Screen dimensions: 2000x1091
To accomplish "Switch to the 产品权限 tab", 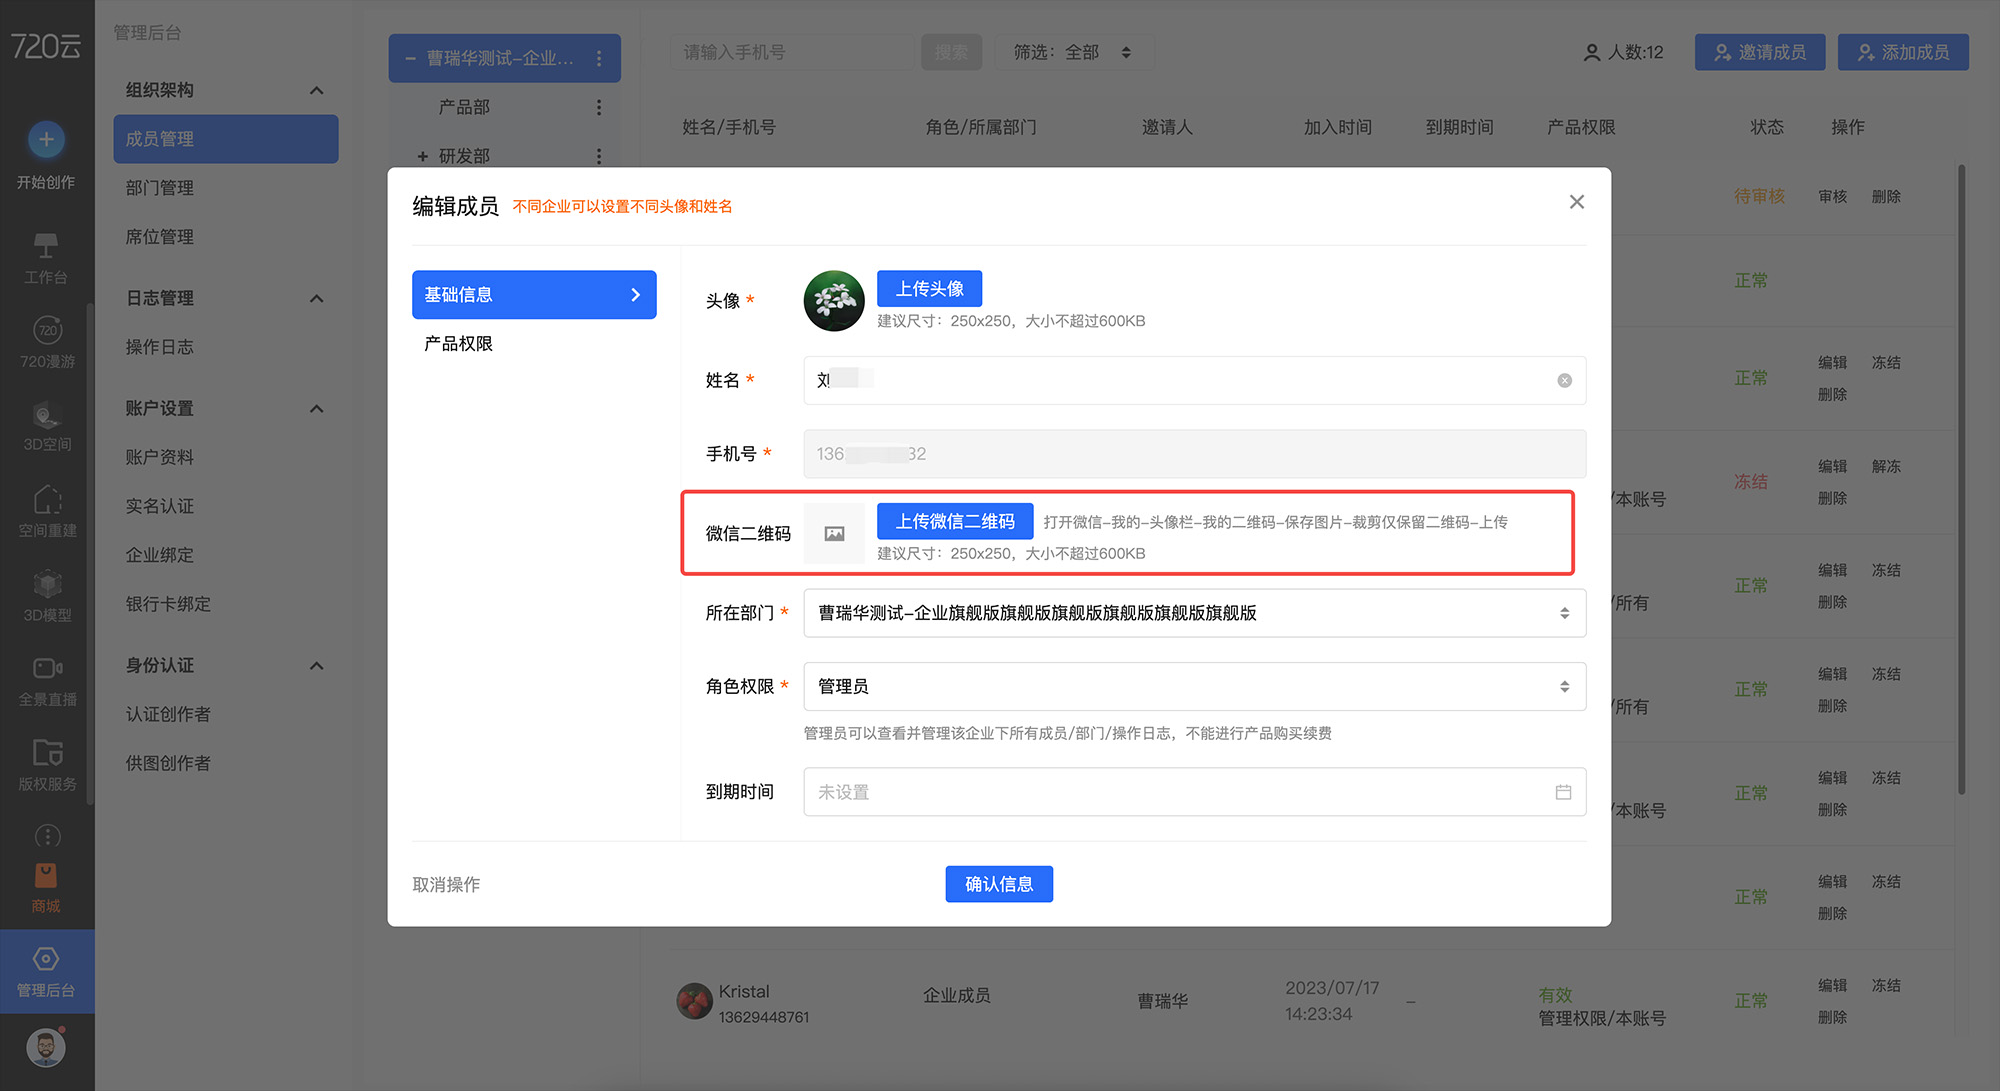I will click(459, 344).
